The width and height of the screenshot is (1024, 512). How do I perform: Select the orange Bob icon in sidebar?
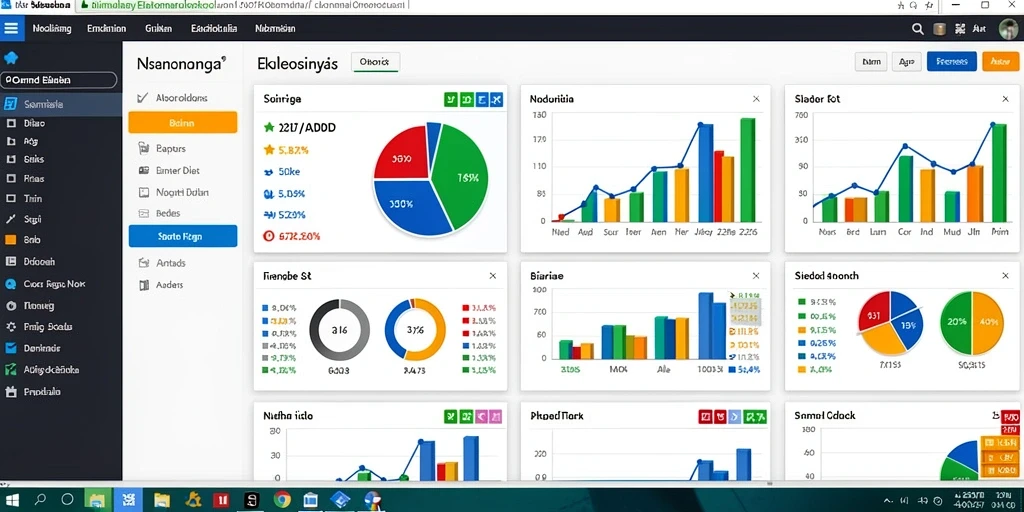10,240
